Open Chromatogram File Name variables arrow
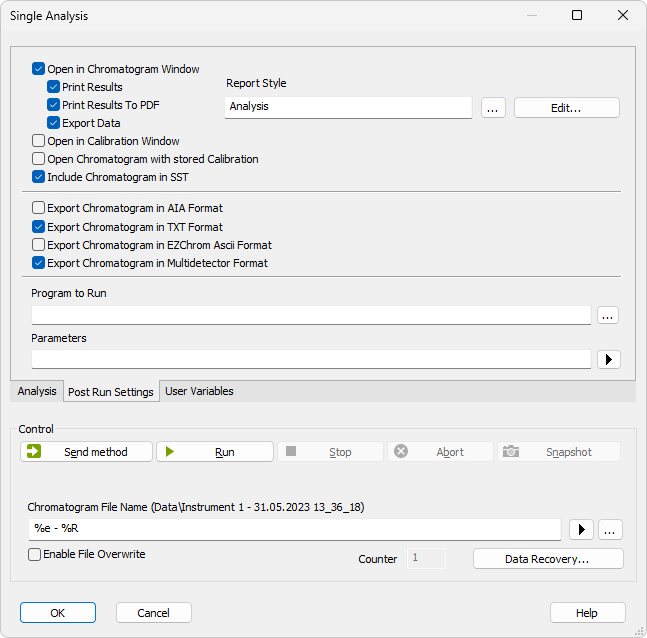 pyautogui.click(x=581, y=529)
